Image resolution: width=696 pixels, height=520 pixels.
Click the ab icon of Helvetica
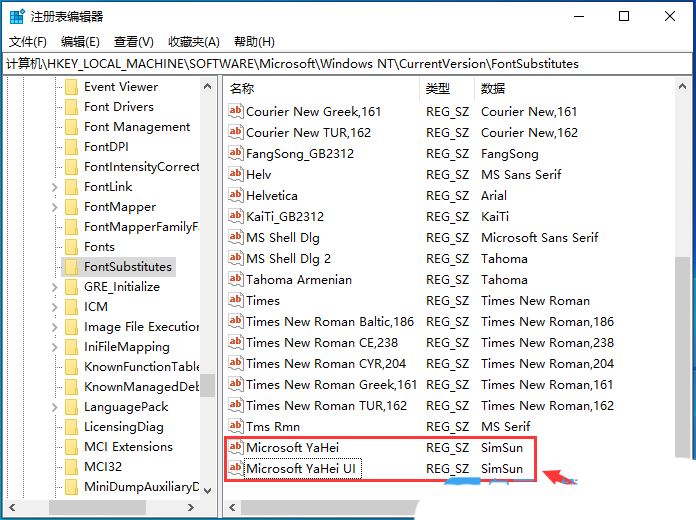(236, 195)
